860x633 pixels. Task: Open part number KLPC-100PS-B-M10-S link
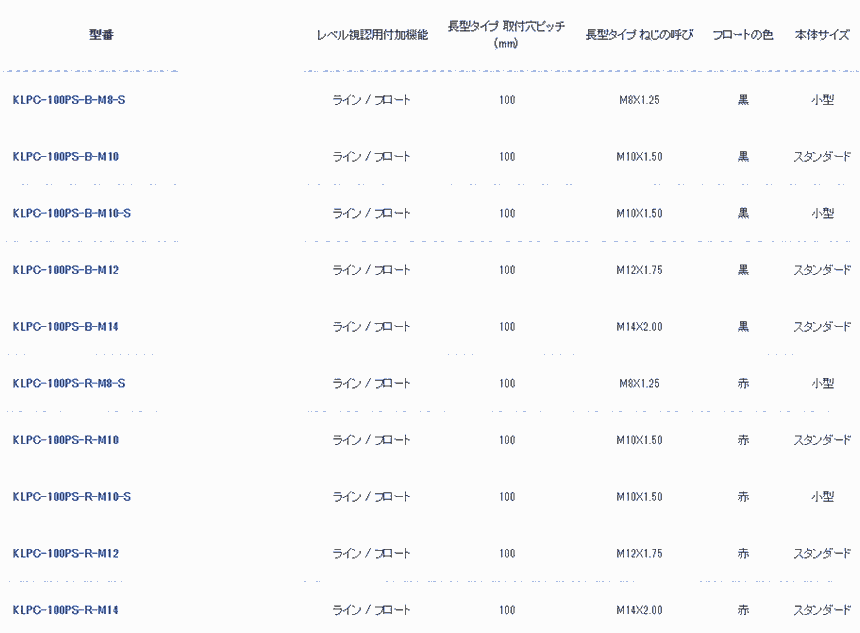click(72, 213)
